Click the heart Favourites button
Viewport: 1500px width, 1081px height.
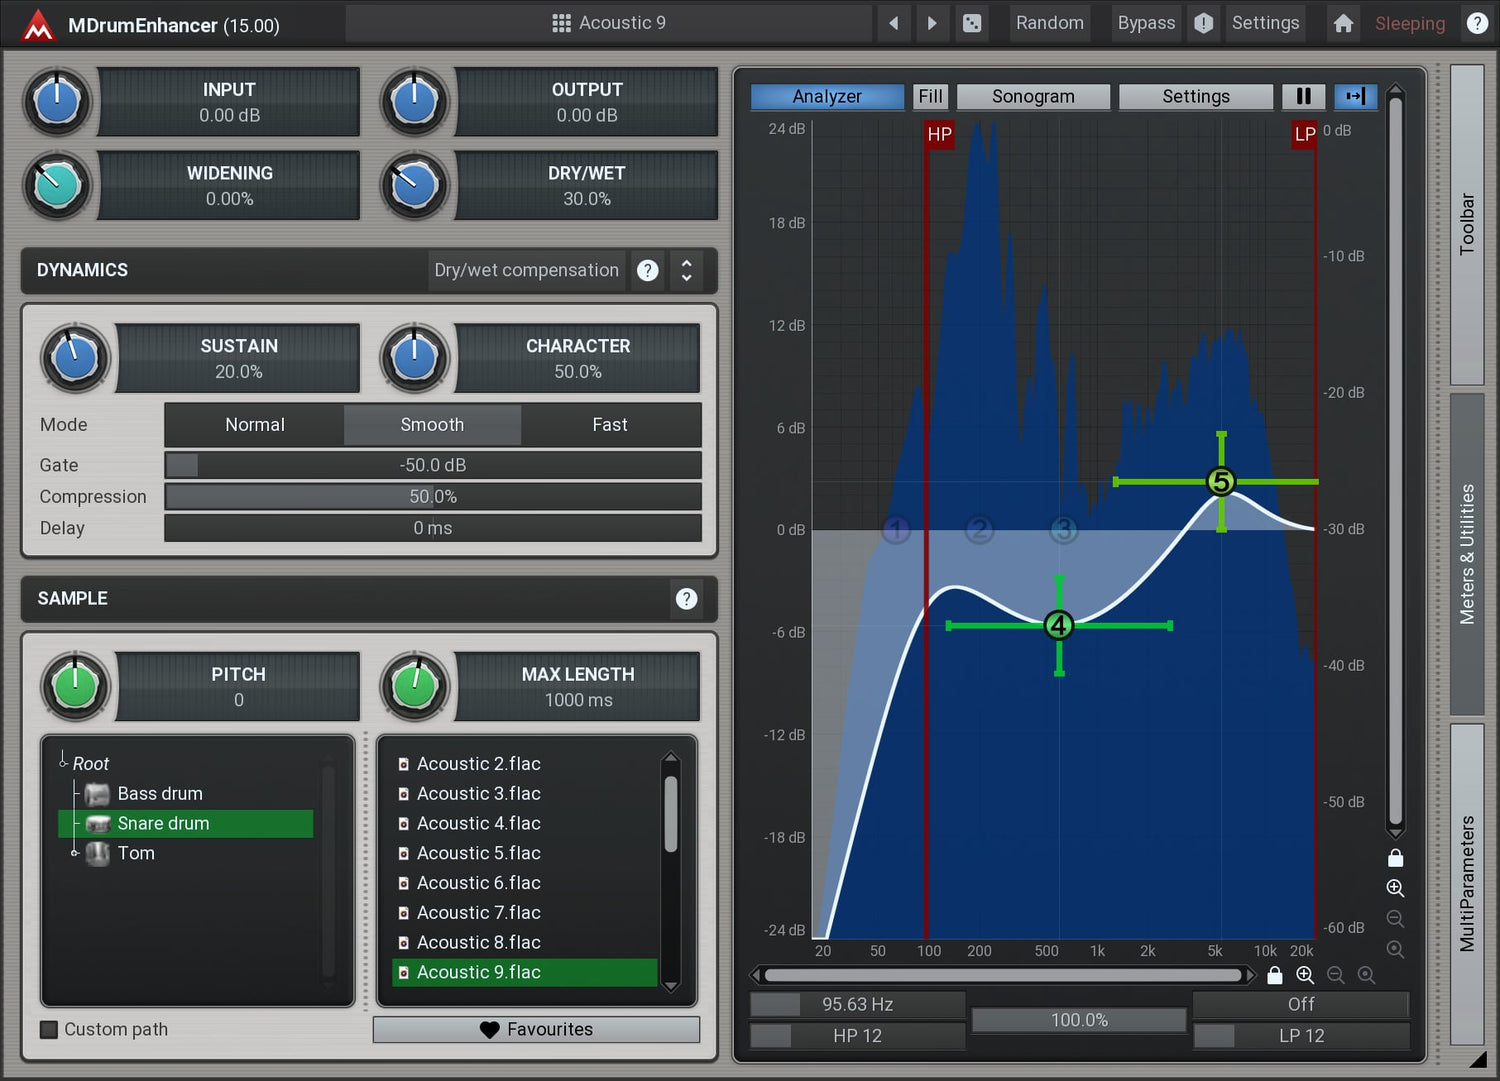click(536, 1029)
